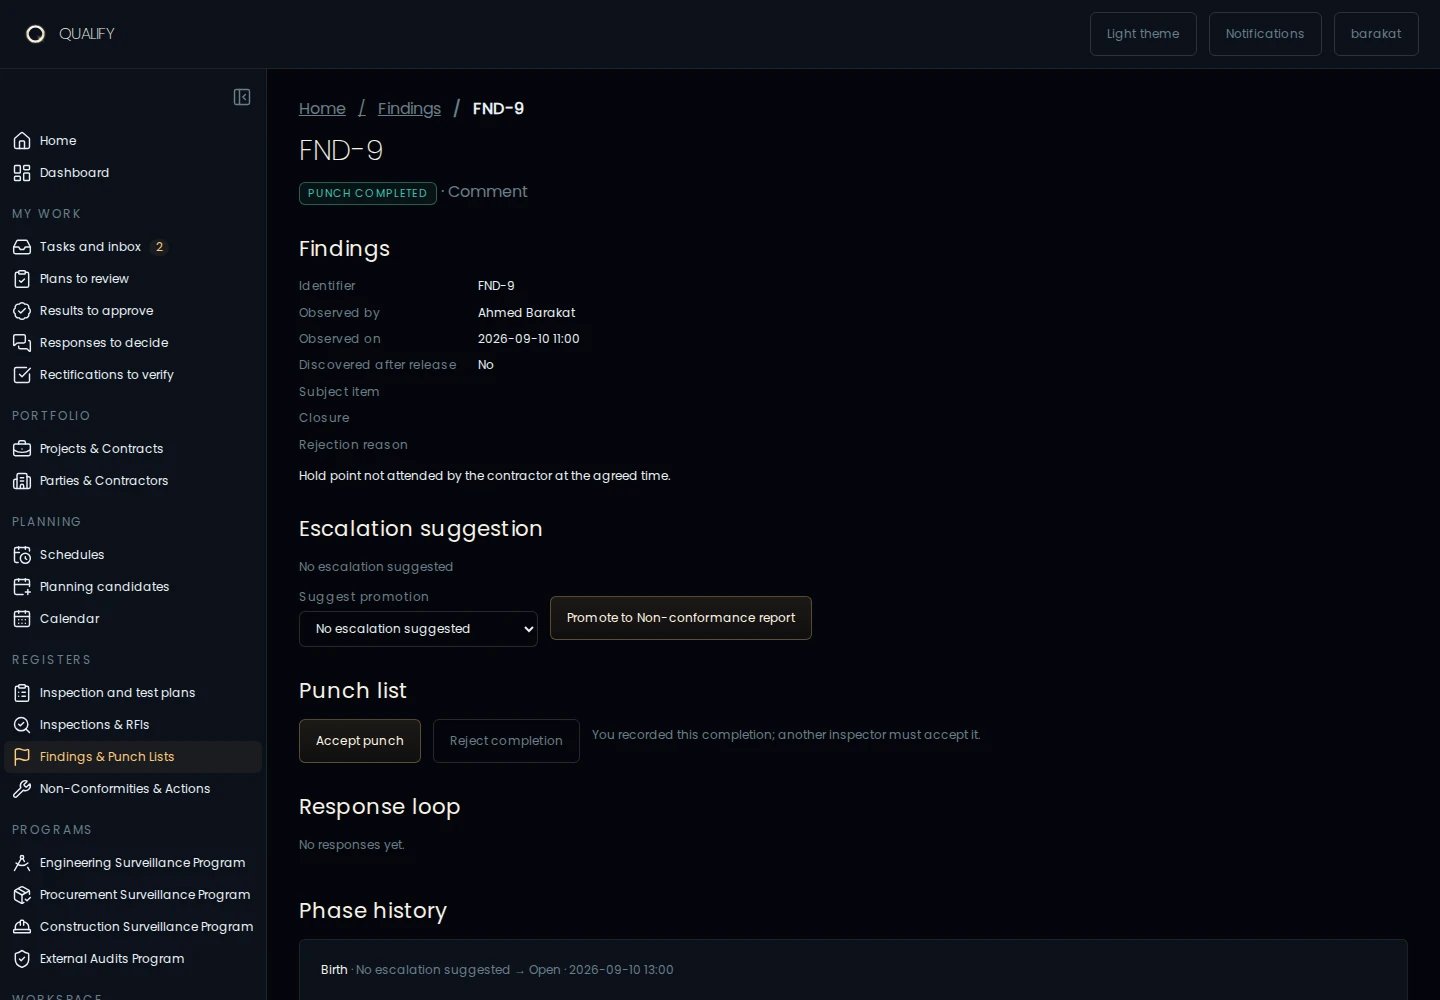The width and height of the screenshot is (1440, 1000).
Task: Collapse the sidebar panel icon
Action: pyautogui.click(x=242, y=97)
